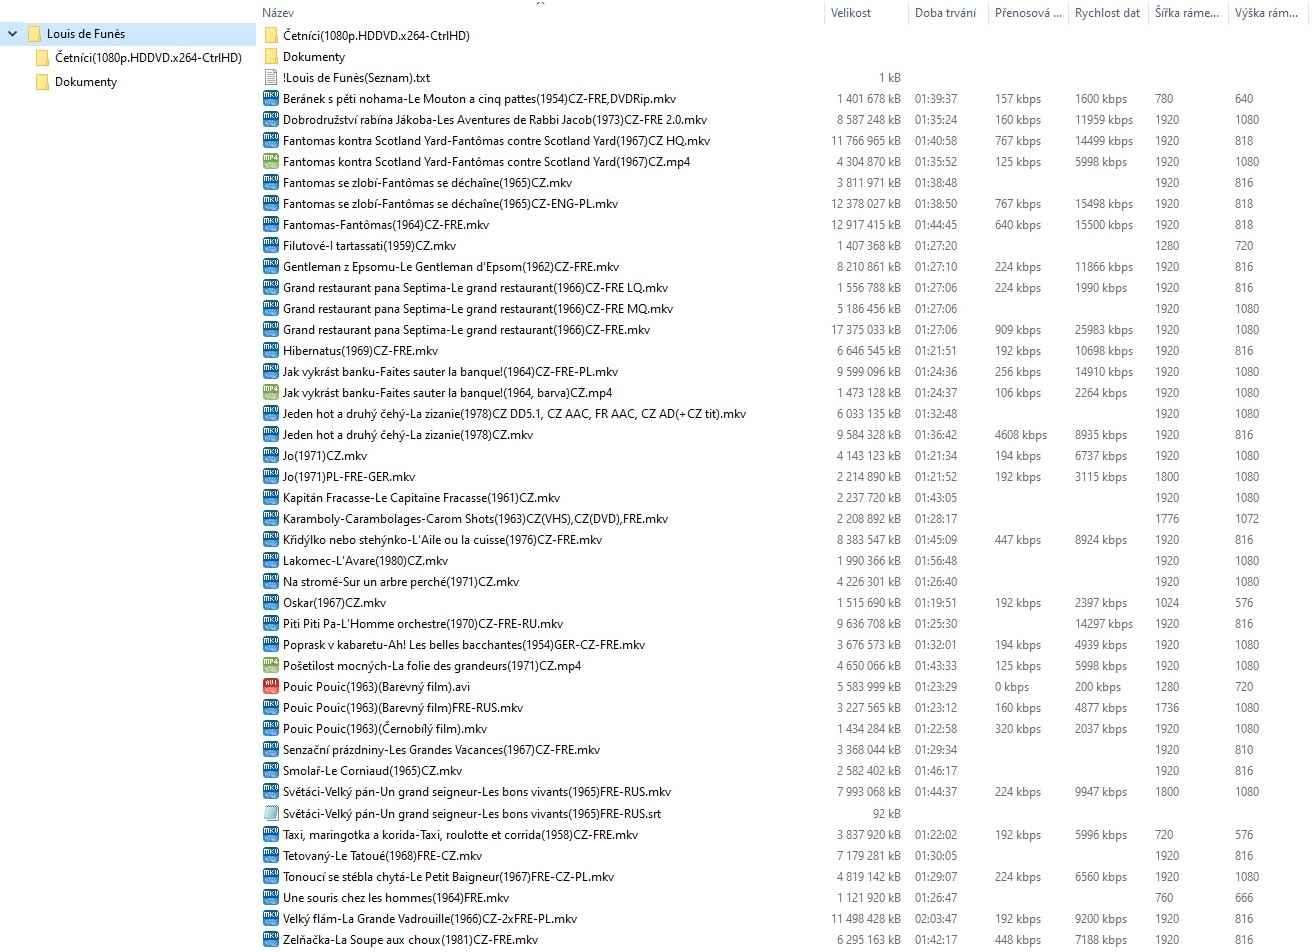1312x952 pixels.
Task: Select Lakomec-L'Avare(1980)CZ.mkv file
Action: pyautogui.click(x=365, y=561)
